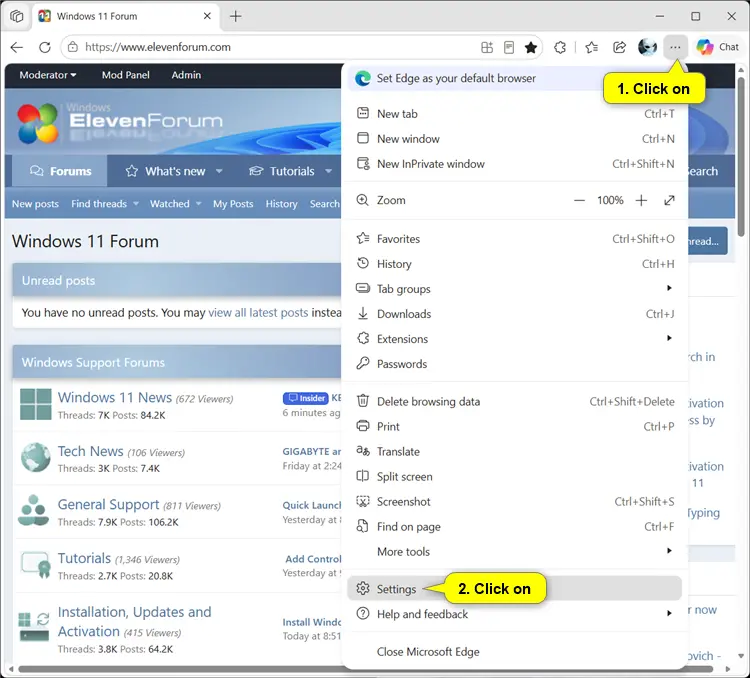Open the Tutorials nav dropdown arrow
The image size is (750, 678).
329,171
